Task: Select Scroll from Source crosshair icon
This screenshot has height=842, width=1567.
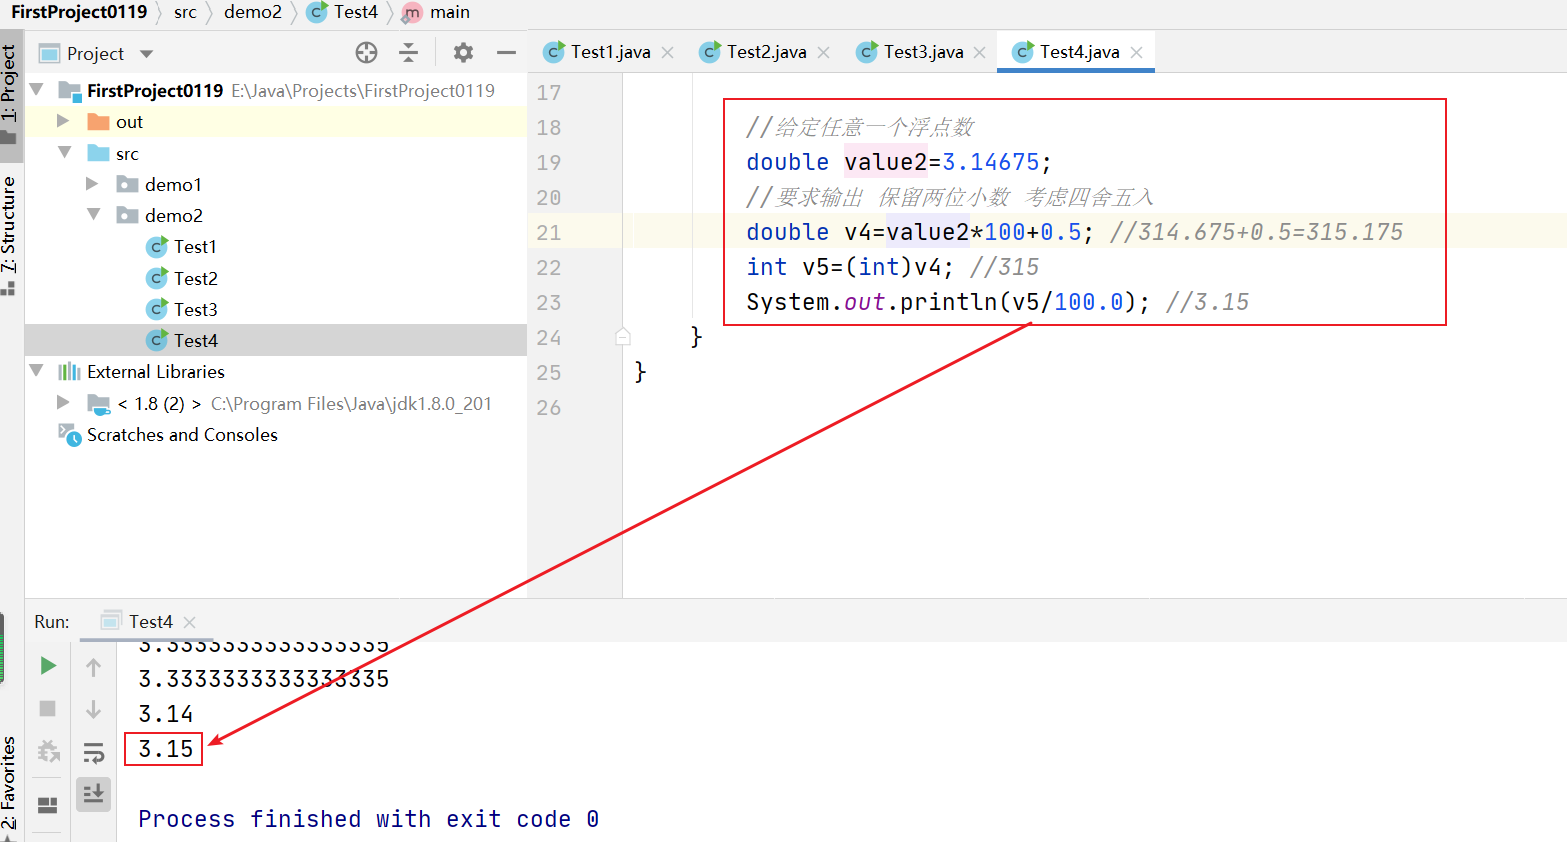Action: coord(366,52)
